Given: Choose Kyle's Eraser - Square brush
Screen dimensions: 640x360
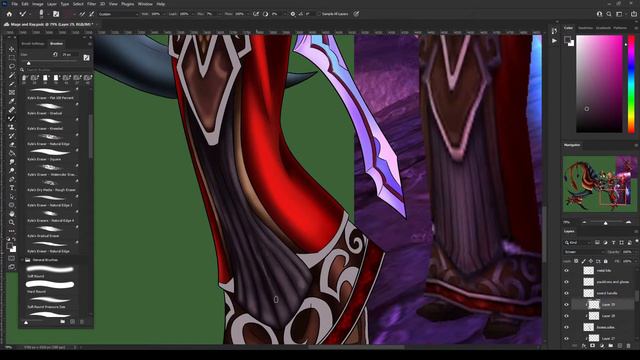Looking at the screenshot, I should (x=50, y=154).
